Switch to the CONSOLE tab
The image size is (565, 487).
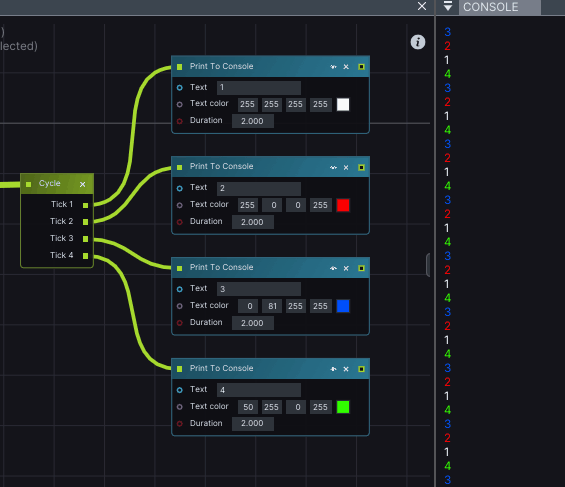499,7
